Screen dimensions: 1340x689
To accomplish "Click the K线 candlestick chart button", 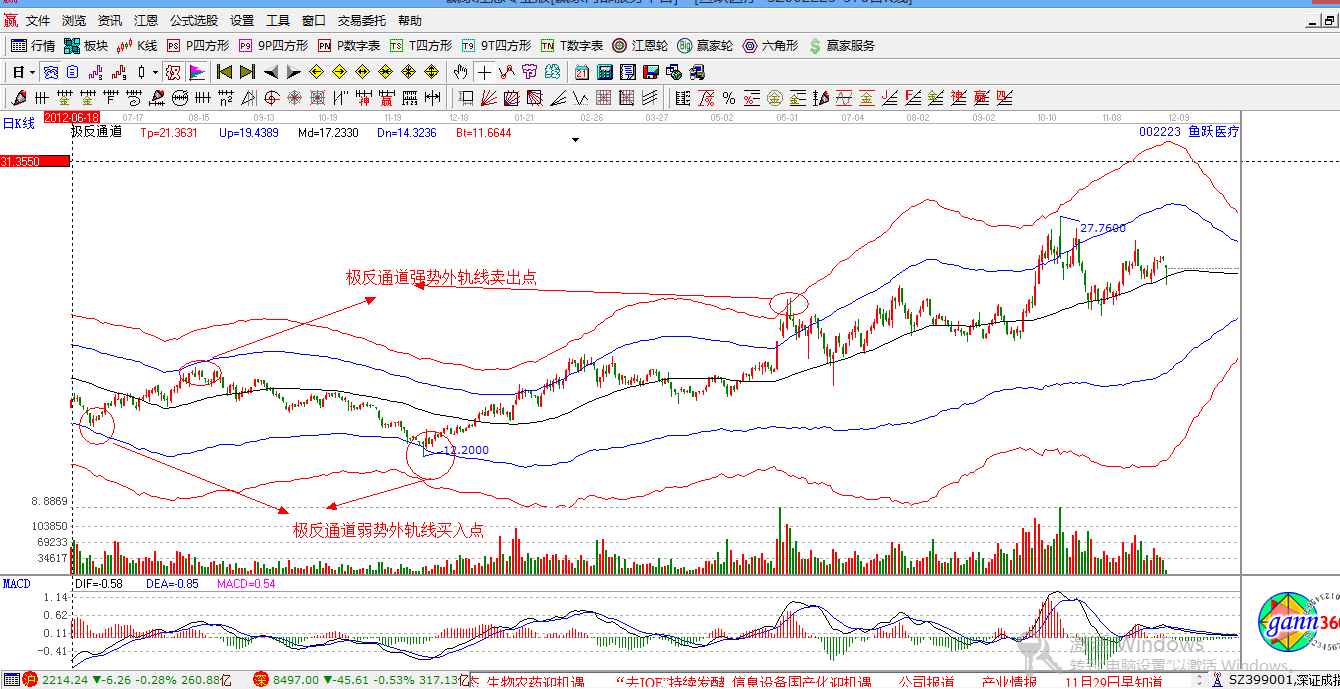I will 137,45.
